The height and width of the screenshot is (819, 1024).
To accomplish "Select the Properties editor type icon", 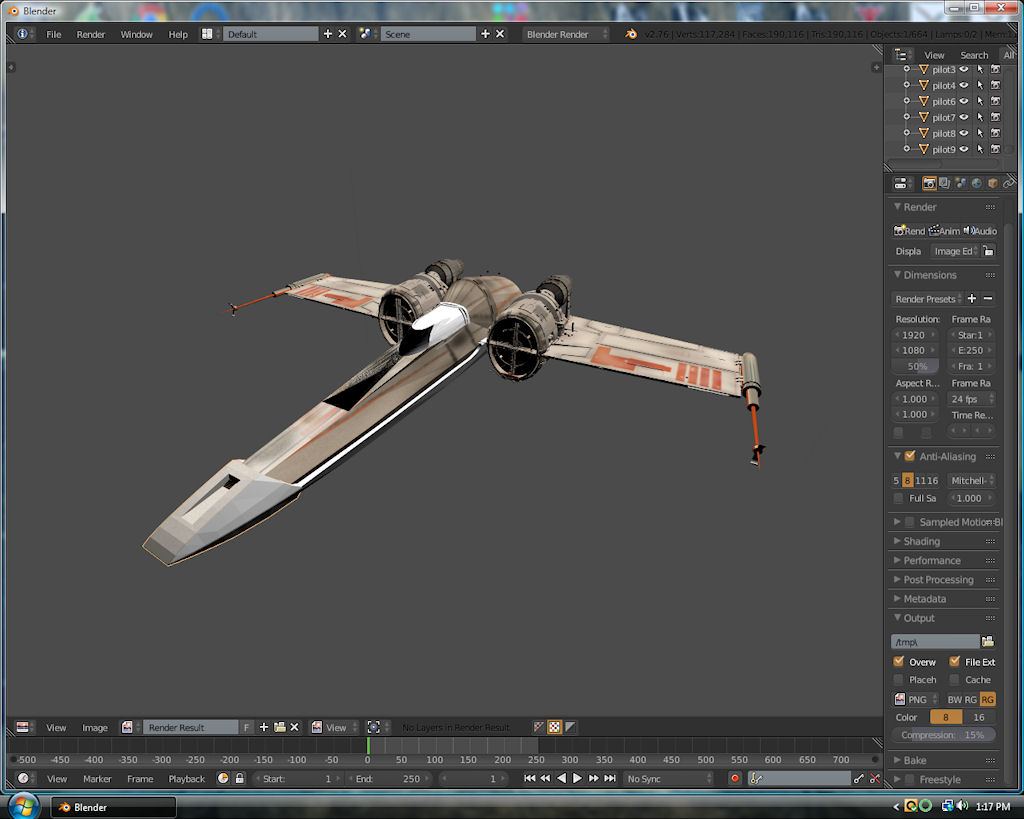I will click(x=901, y=184).
